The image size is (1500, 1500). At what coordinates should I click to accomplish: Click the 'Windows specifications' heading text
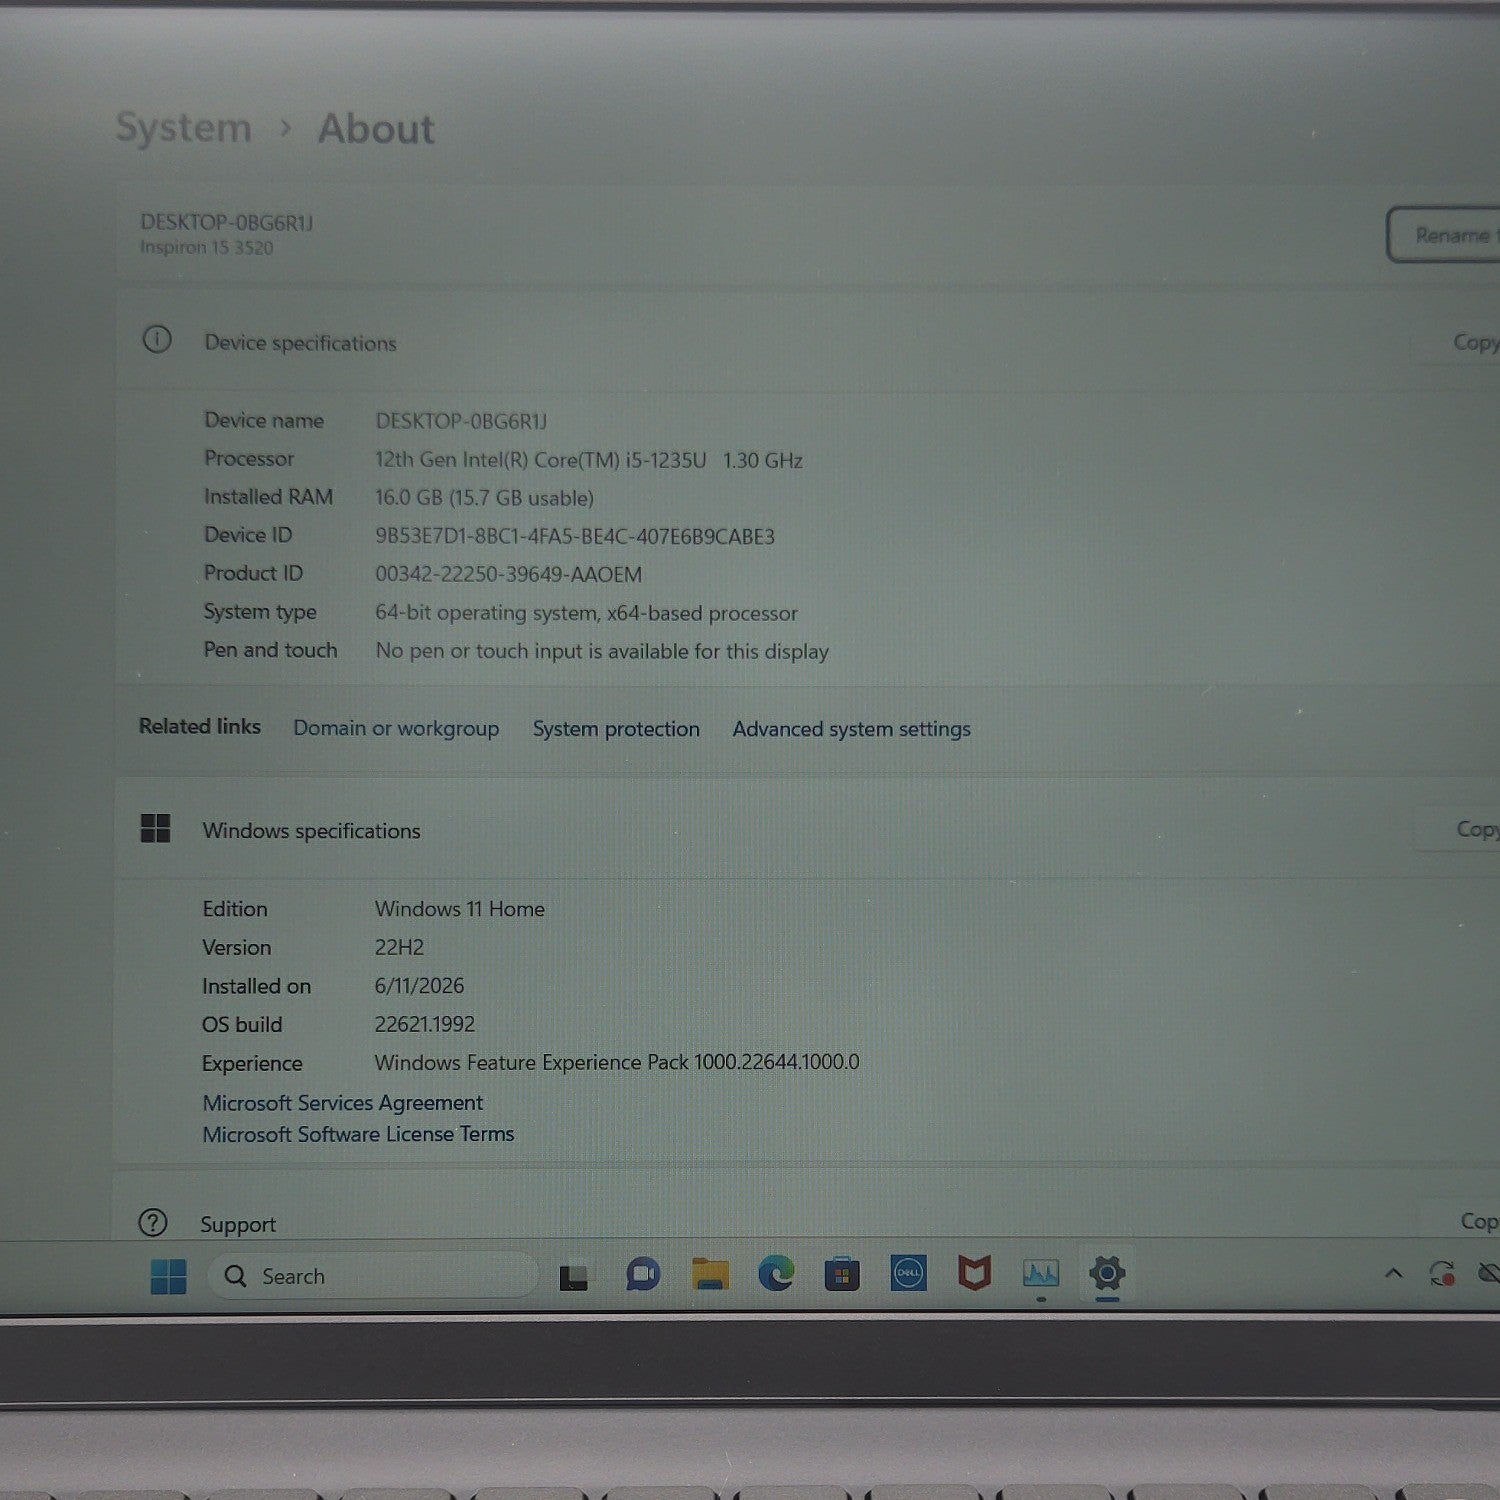(x=311, y=831)
